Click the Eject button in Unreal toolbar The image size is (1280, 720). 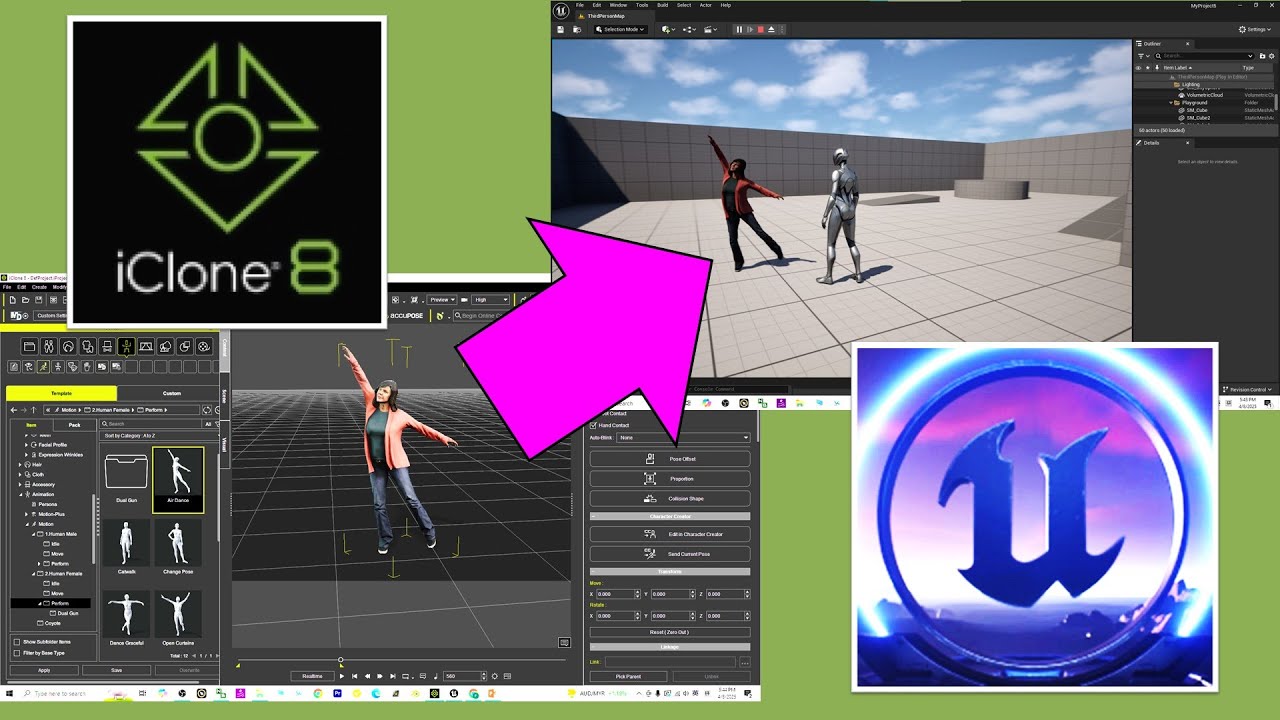(x=771, y=29)
